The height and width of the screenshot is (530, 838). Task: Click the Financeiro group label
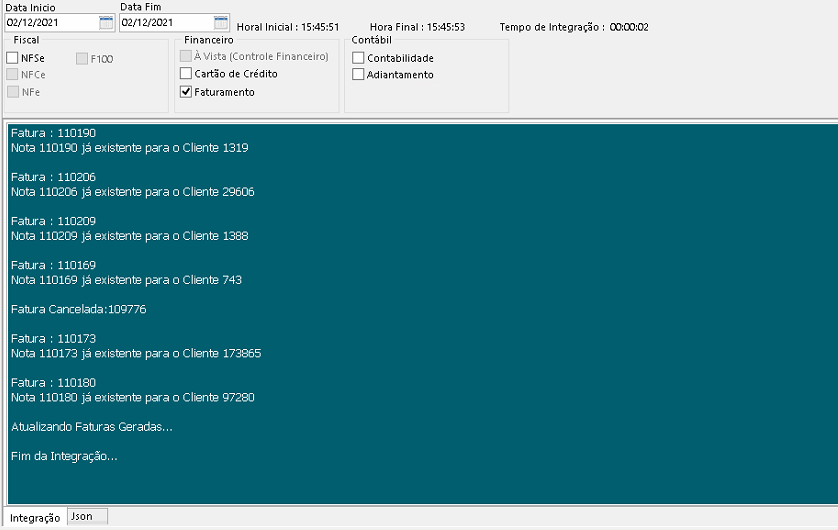coord(209,40)
